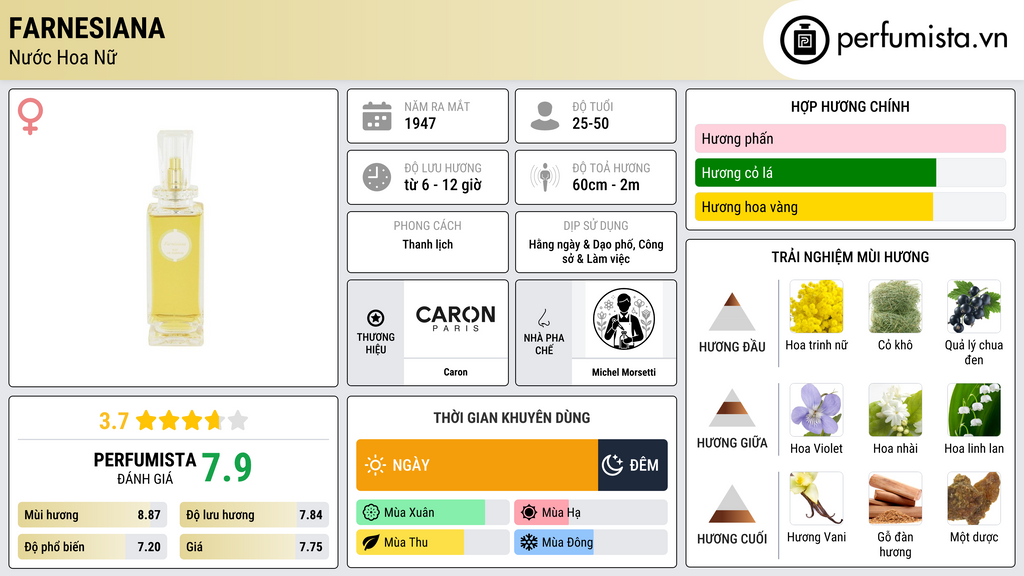This screenshot has height=576, width=1024.
Task: Click the person icon beside Độ tuổi
Action: point(545,116)
